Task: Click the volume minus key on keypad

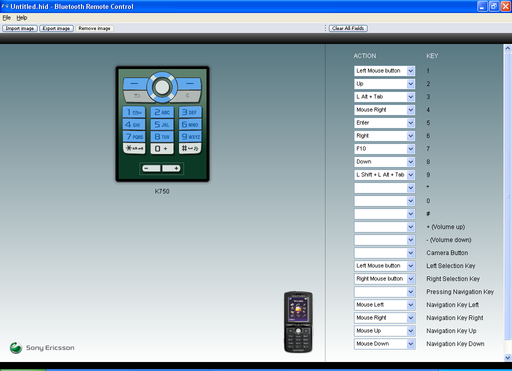Action: [x=151, y=168]
